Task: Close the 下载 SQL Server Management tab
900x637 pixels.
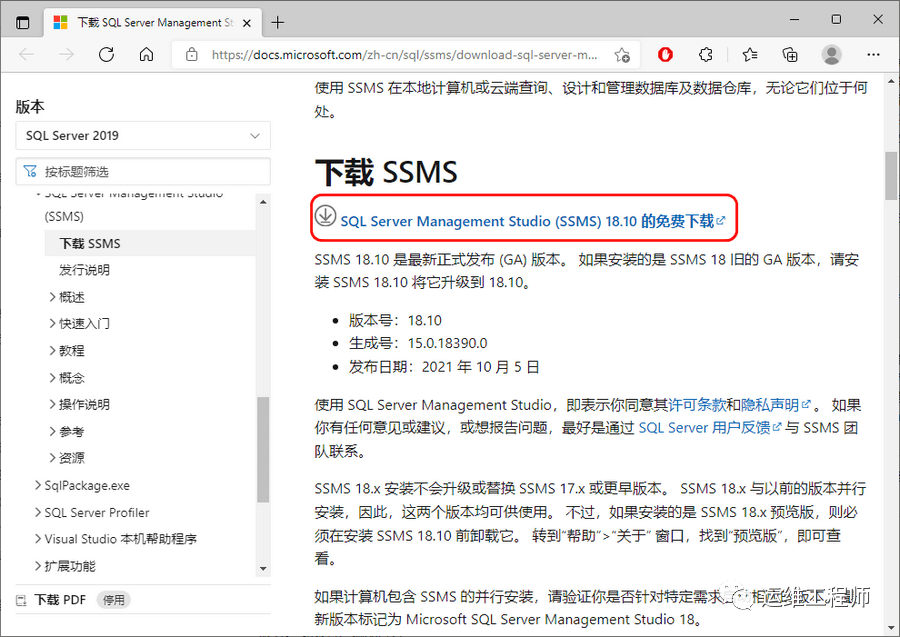Action: coord(247,23)
